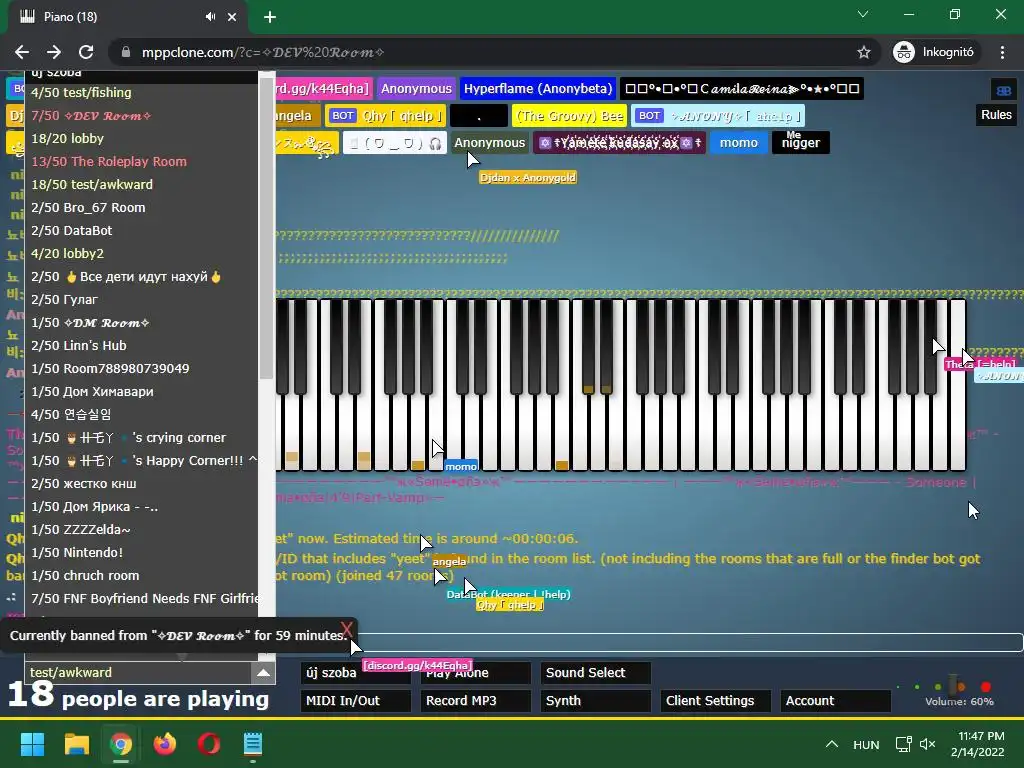This screenshot has width=1024, height=768.
Task: View site security lock info
Action: click(125, 52)
